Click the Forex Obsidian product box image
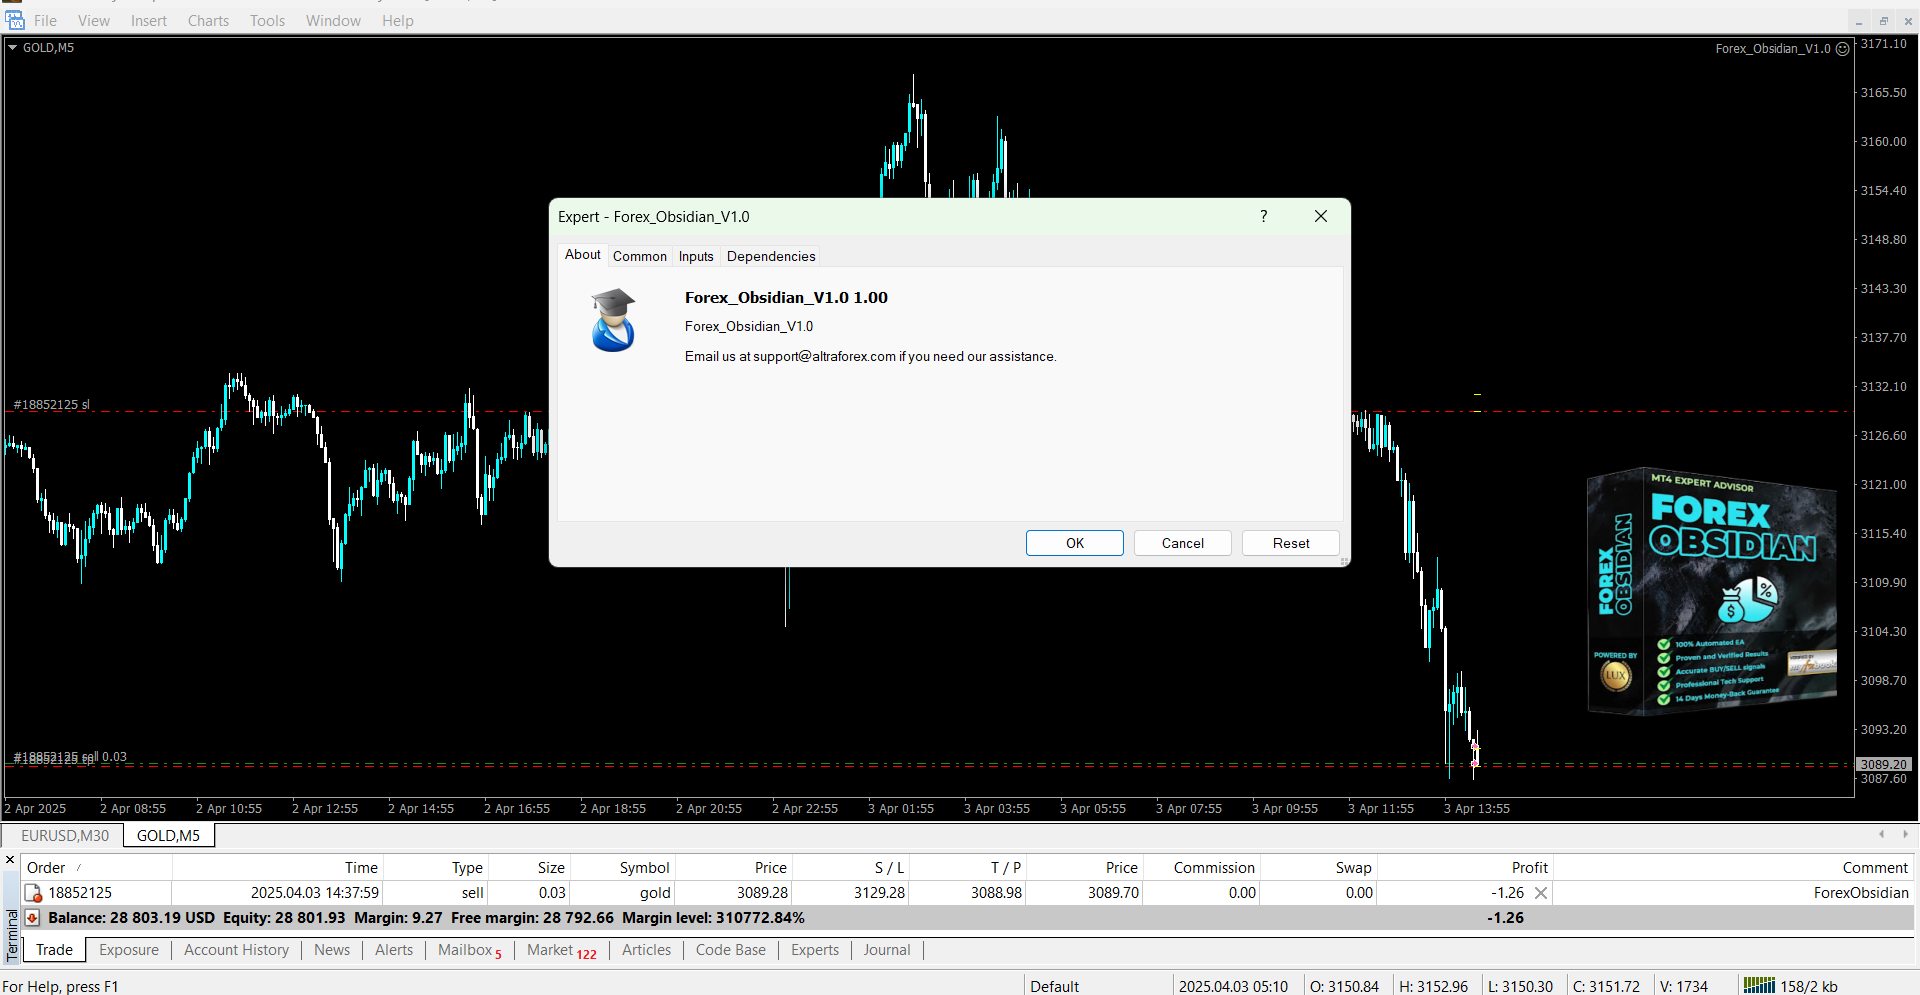 point(1712,591)
